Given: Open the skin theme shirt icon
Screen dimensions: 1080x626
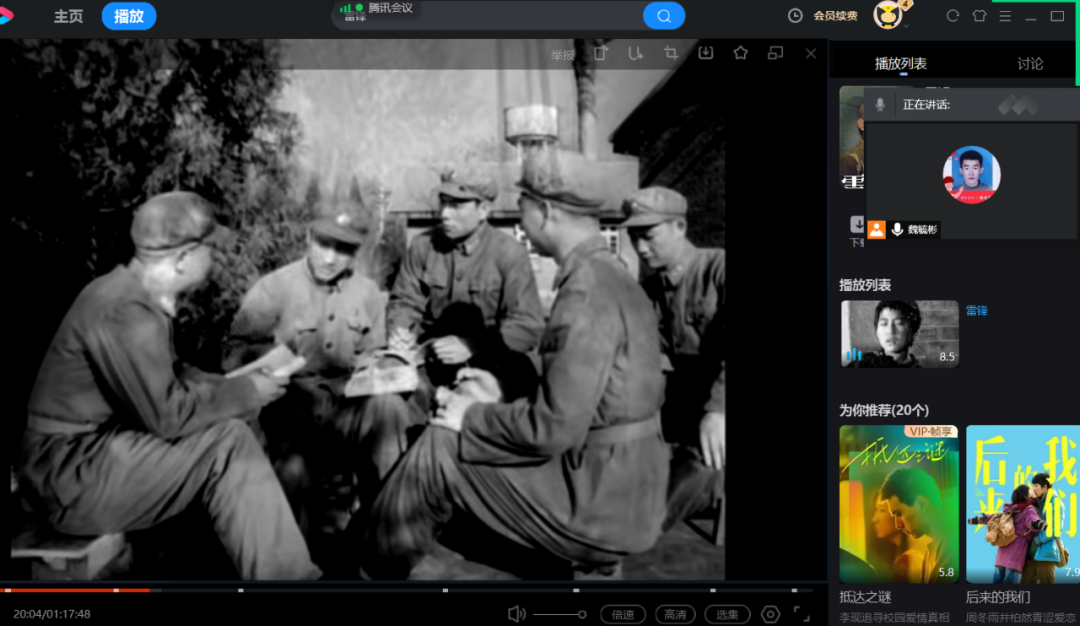Looking at the screenshot, I should pyautogui.click(x=979, y=16).
